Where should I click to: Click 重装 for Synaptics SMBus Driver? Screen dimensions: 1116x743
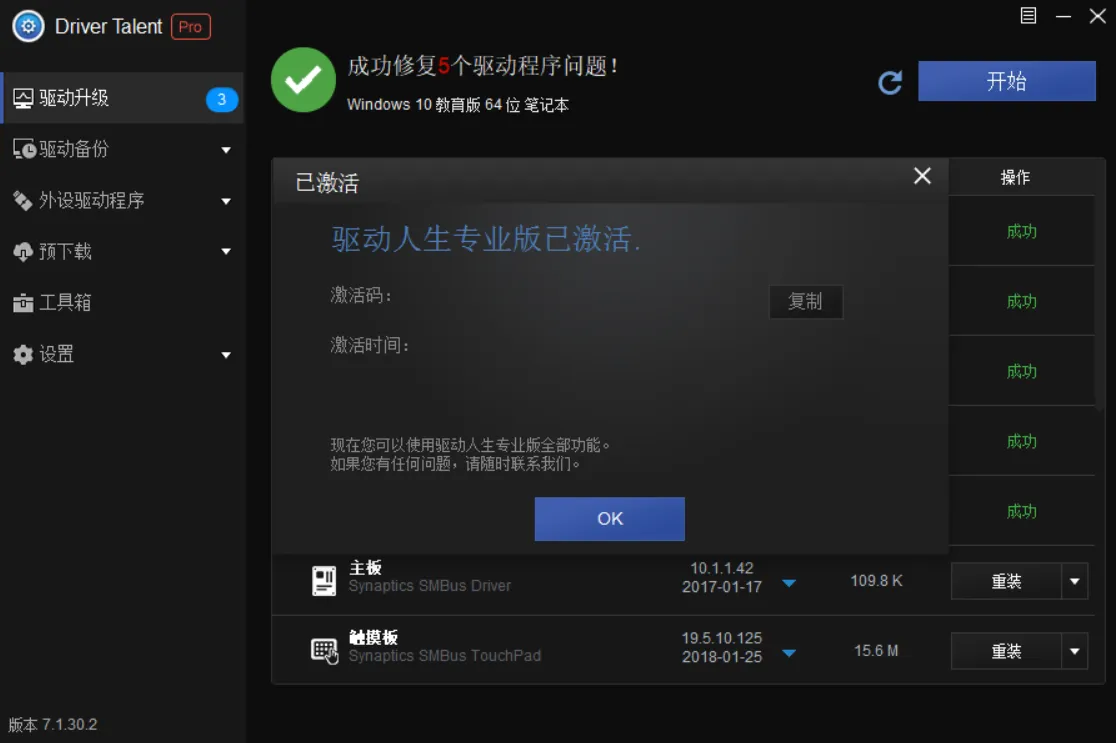point(1006,581)
